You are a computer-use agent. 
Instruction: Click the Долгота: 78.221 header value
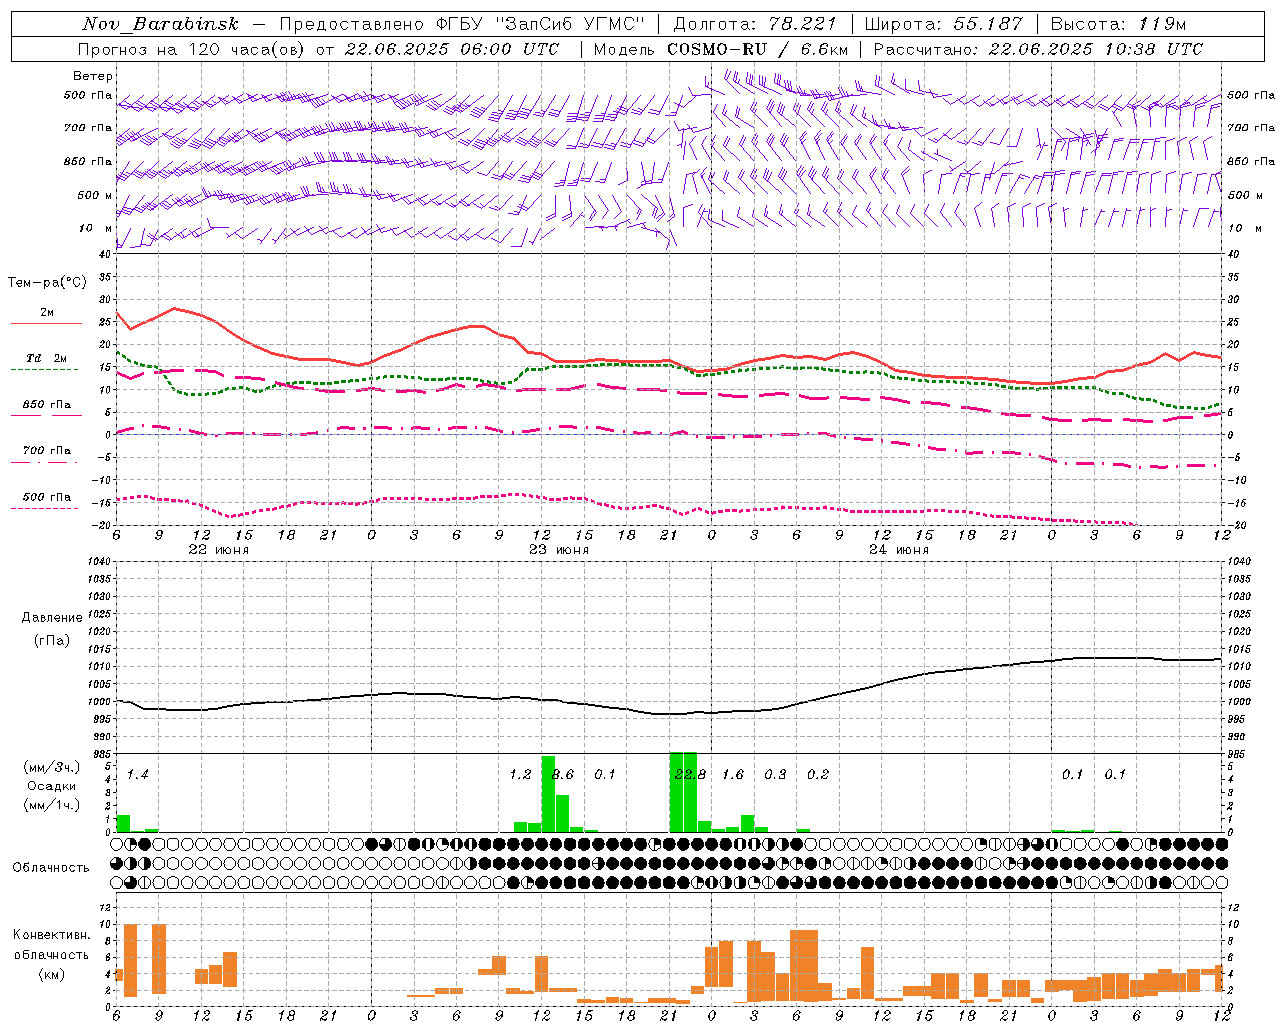tap(754, 24)
